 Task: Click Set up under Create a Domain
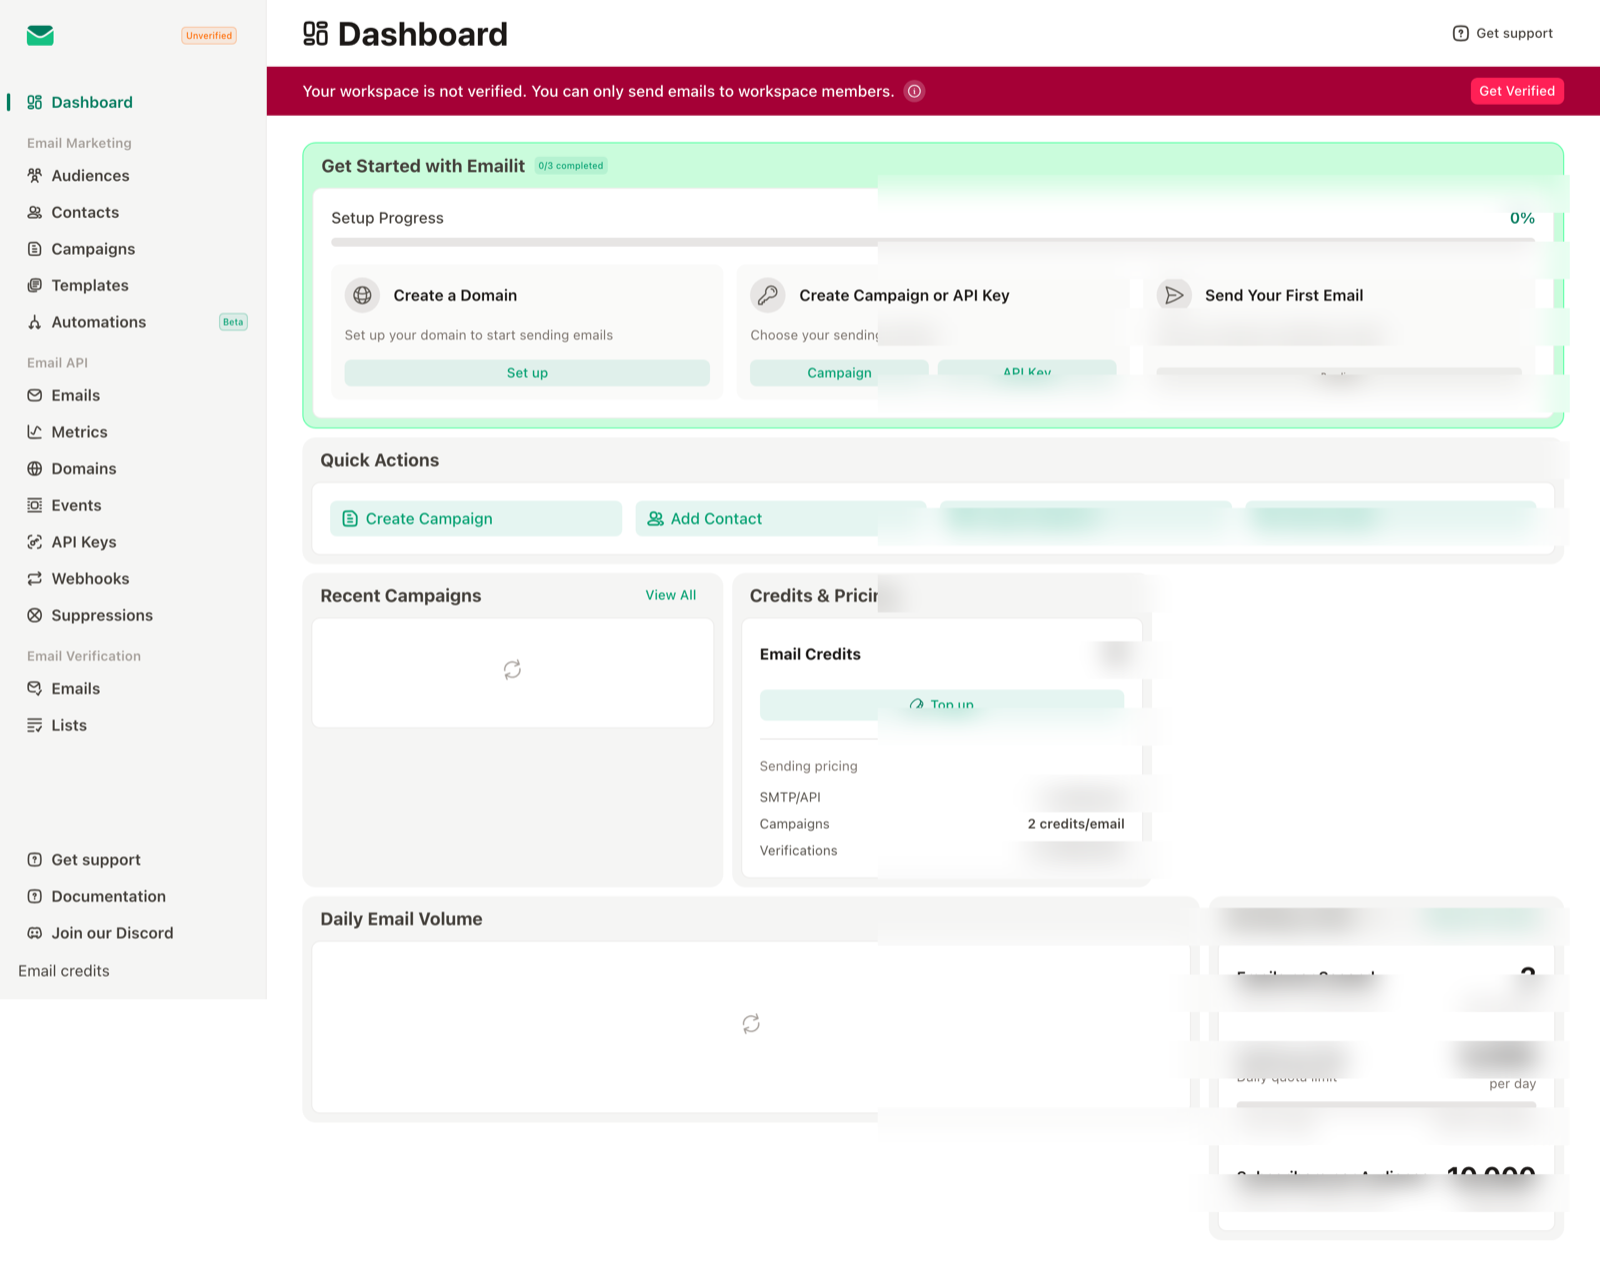coord(527,373)
